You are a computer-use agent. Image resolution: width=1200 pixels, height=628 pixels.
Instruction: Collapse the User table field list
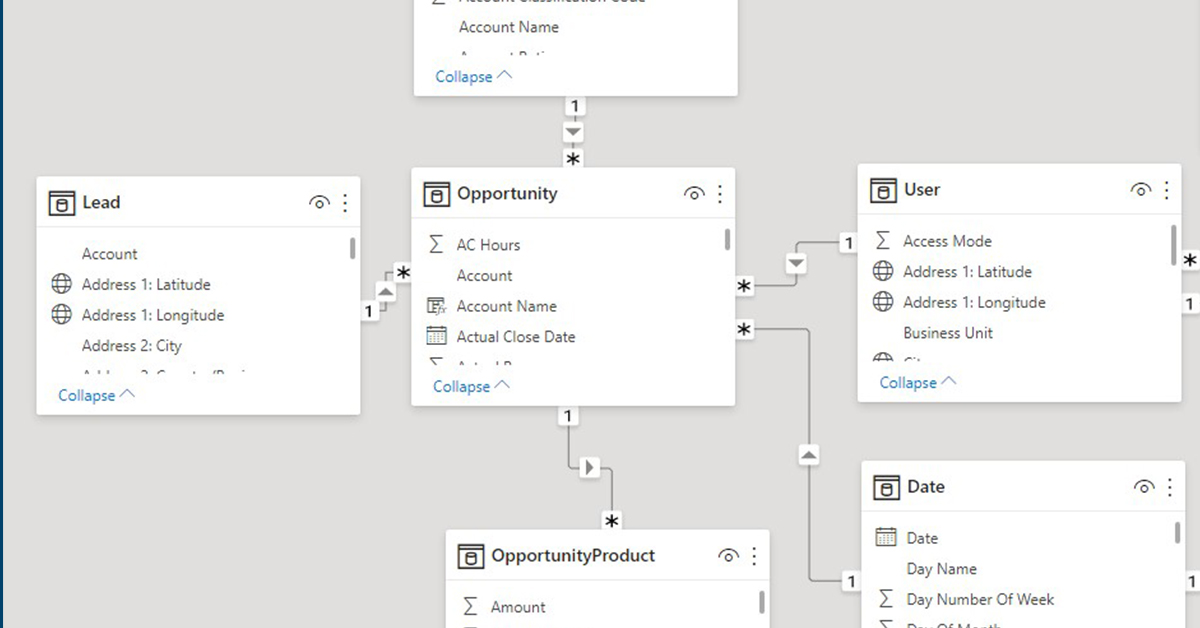point(909,382)
